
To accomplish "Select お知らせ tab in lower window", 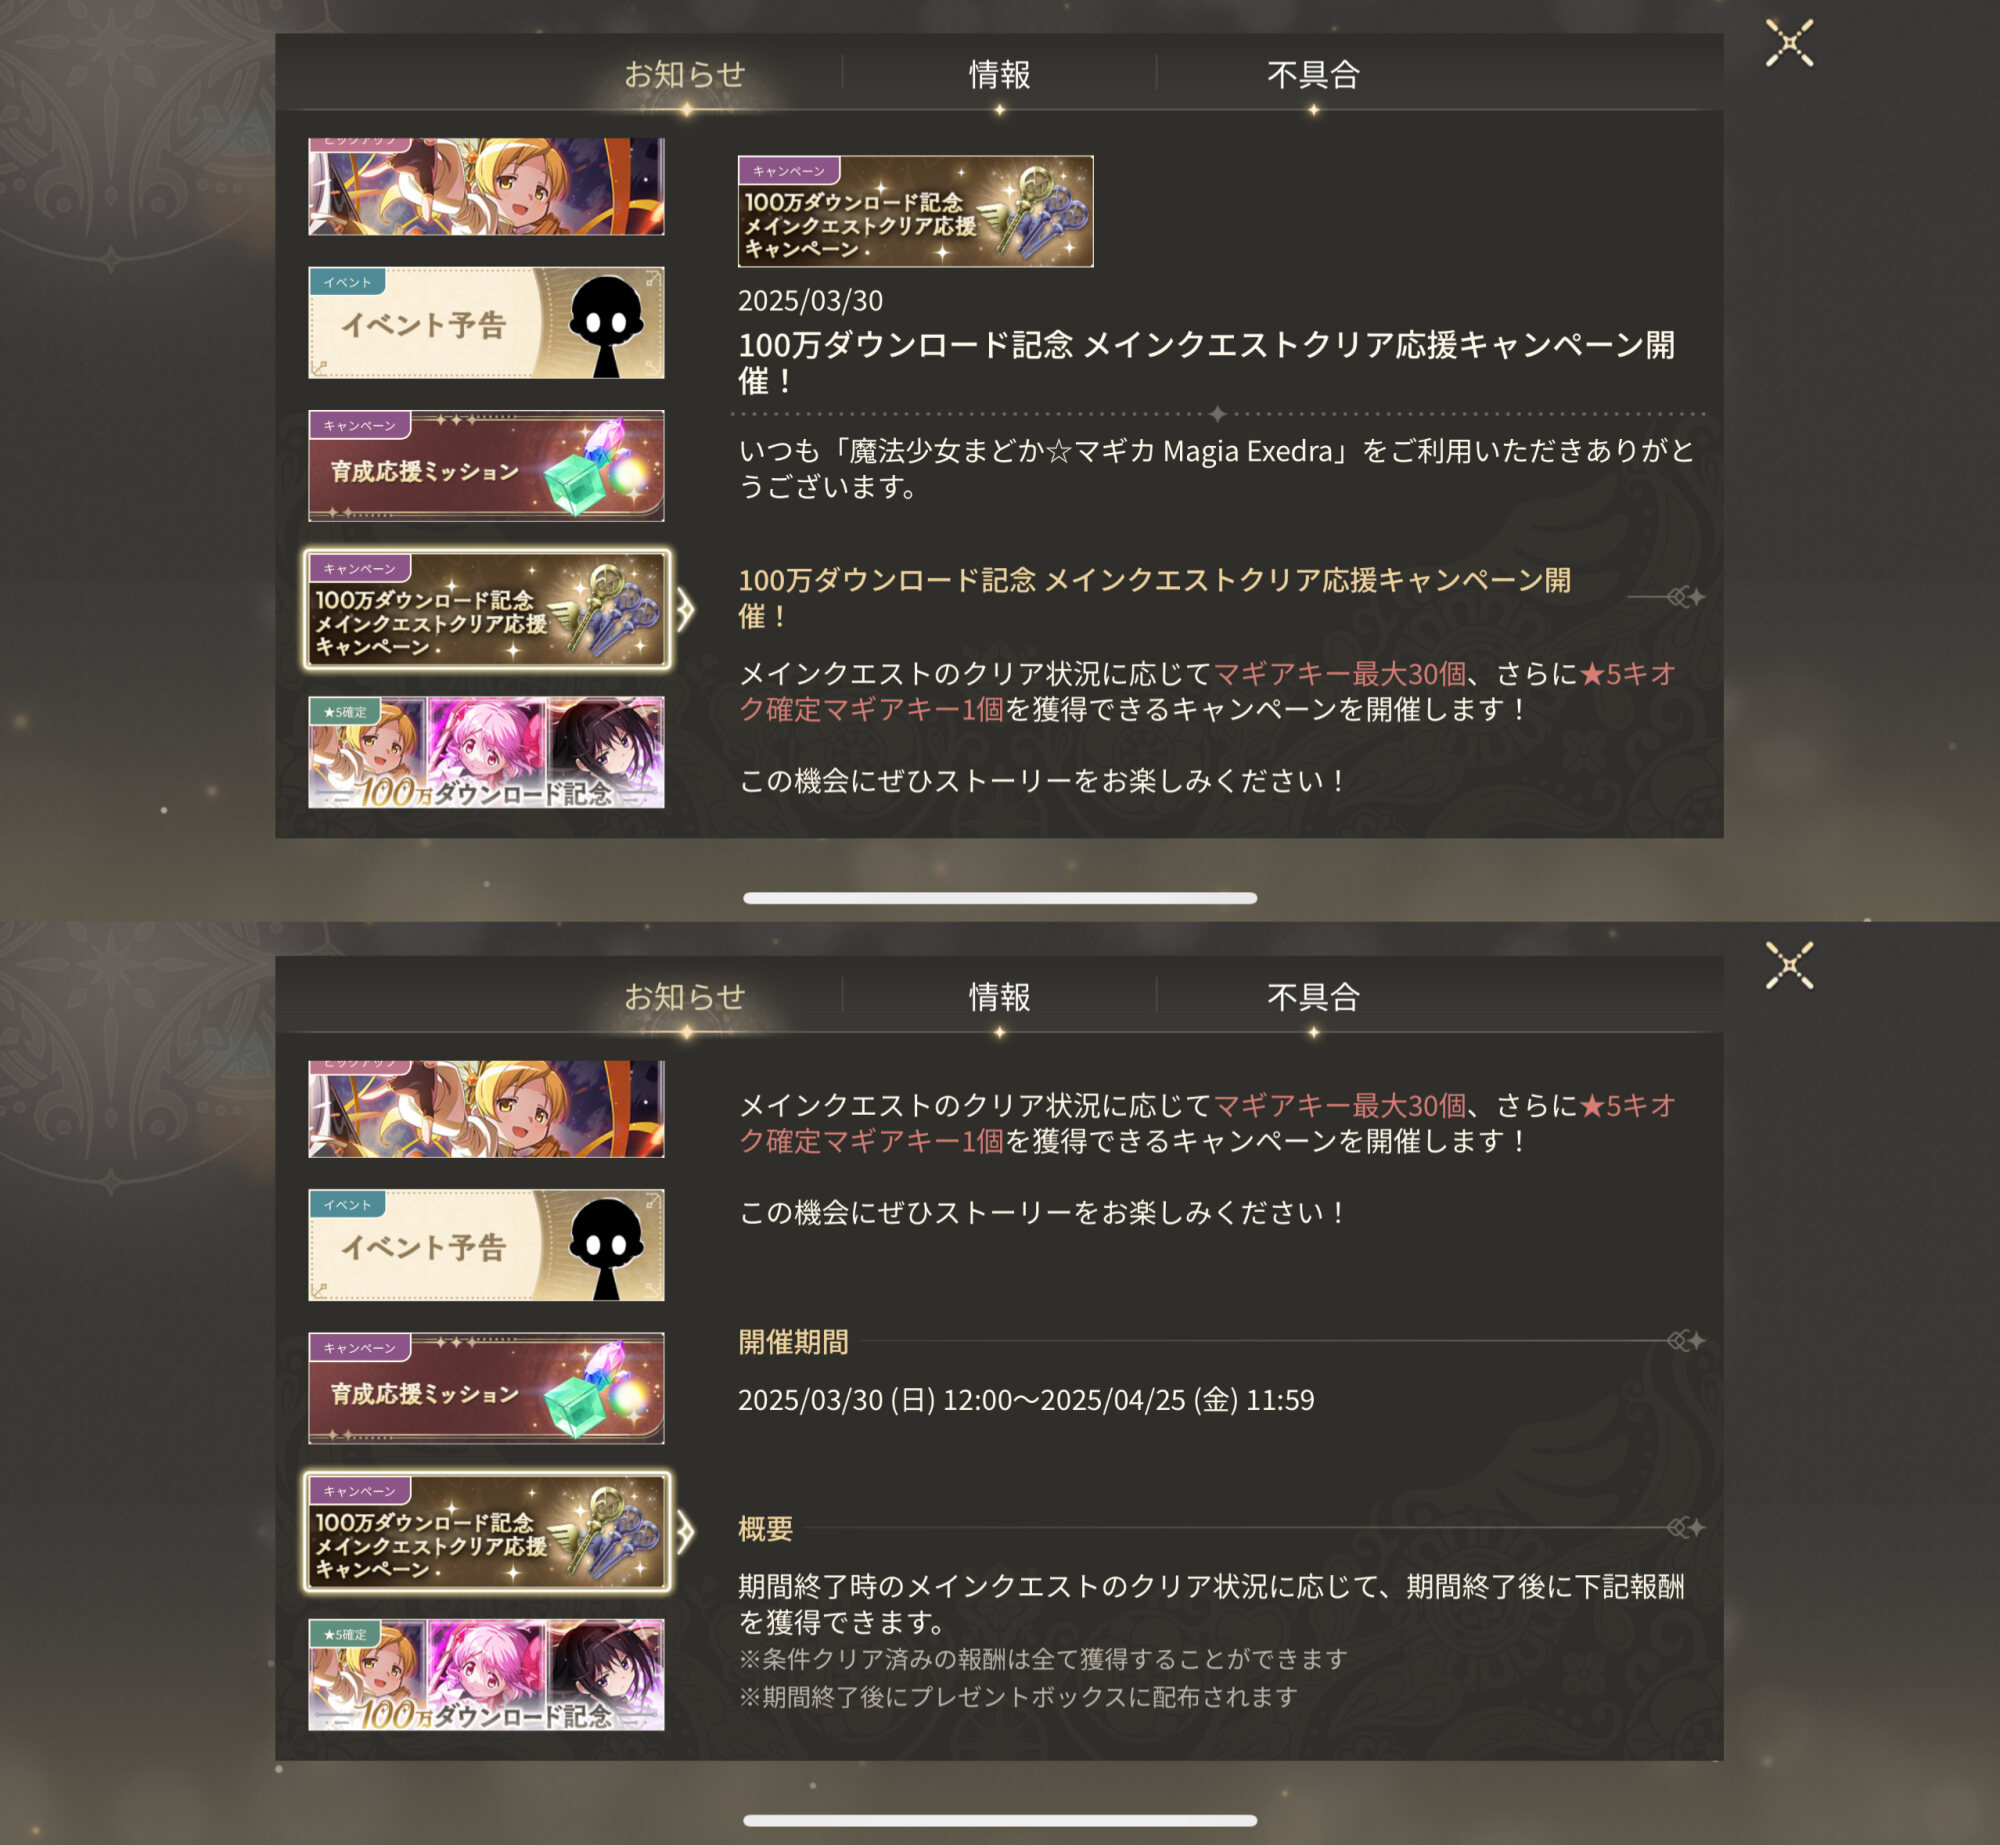I will click(x=685, y=997).
